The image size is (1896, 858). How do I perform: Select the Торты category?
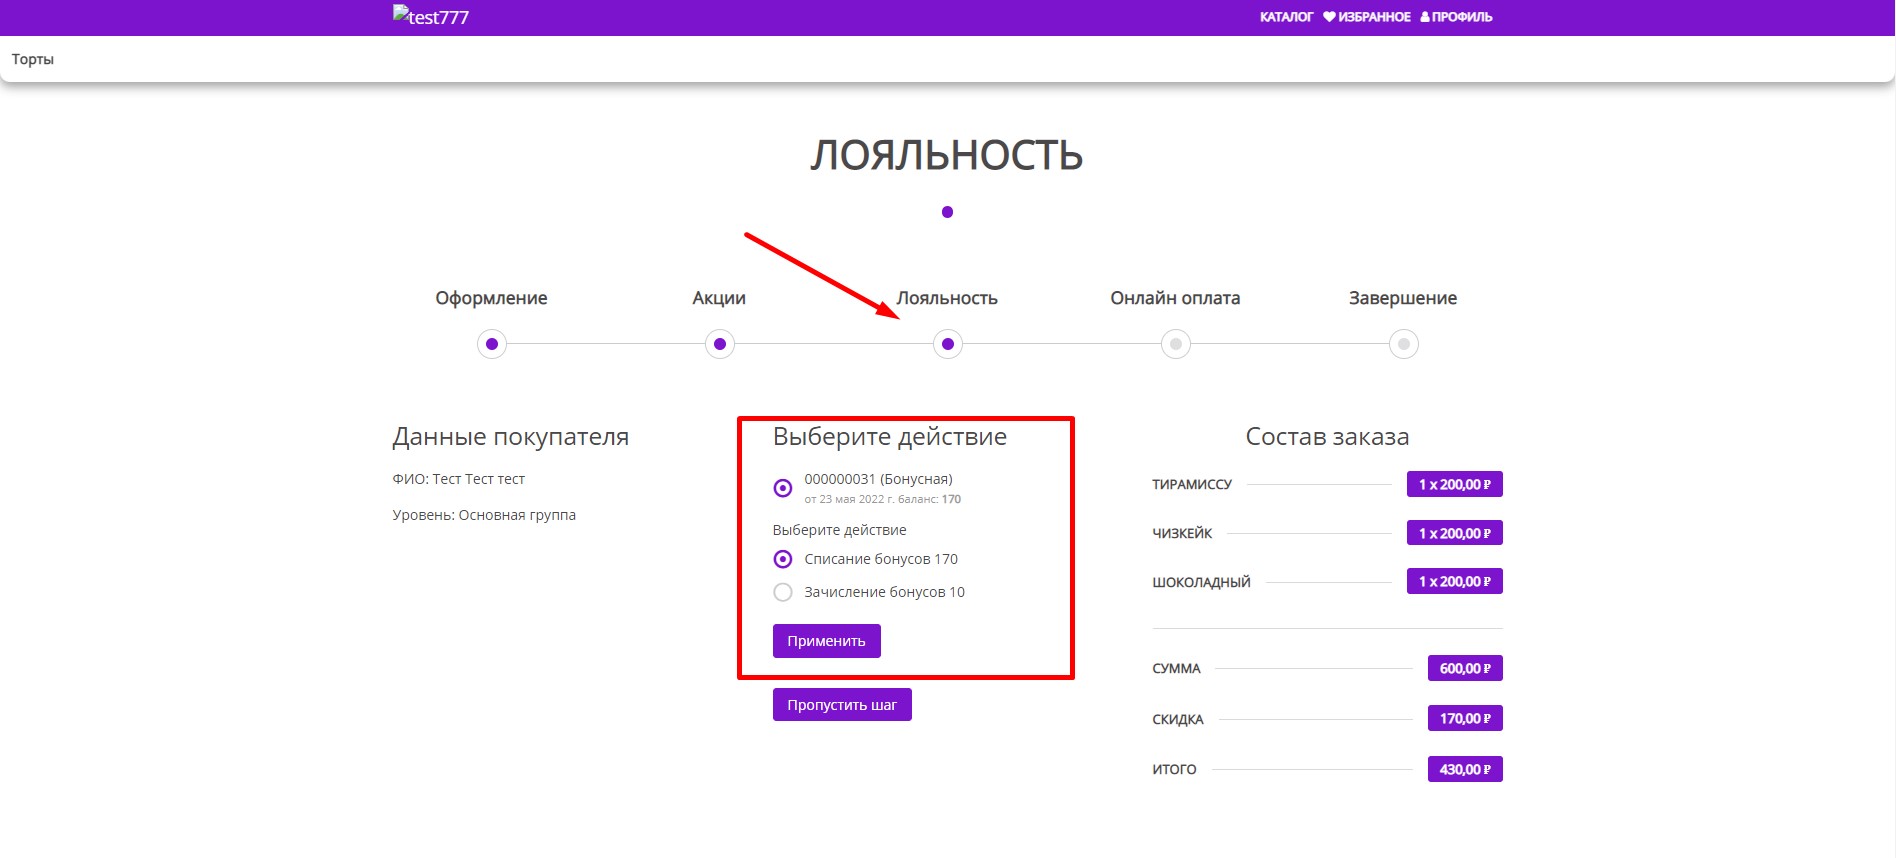(x=33, y=59)
